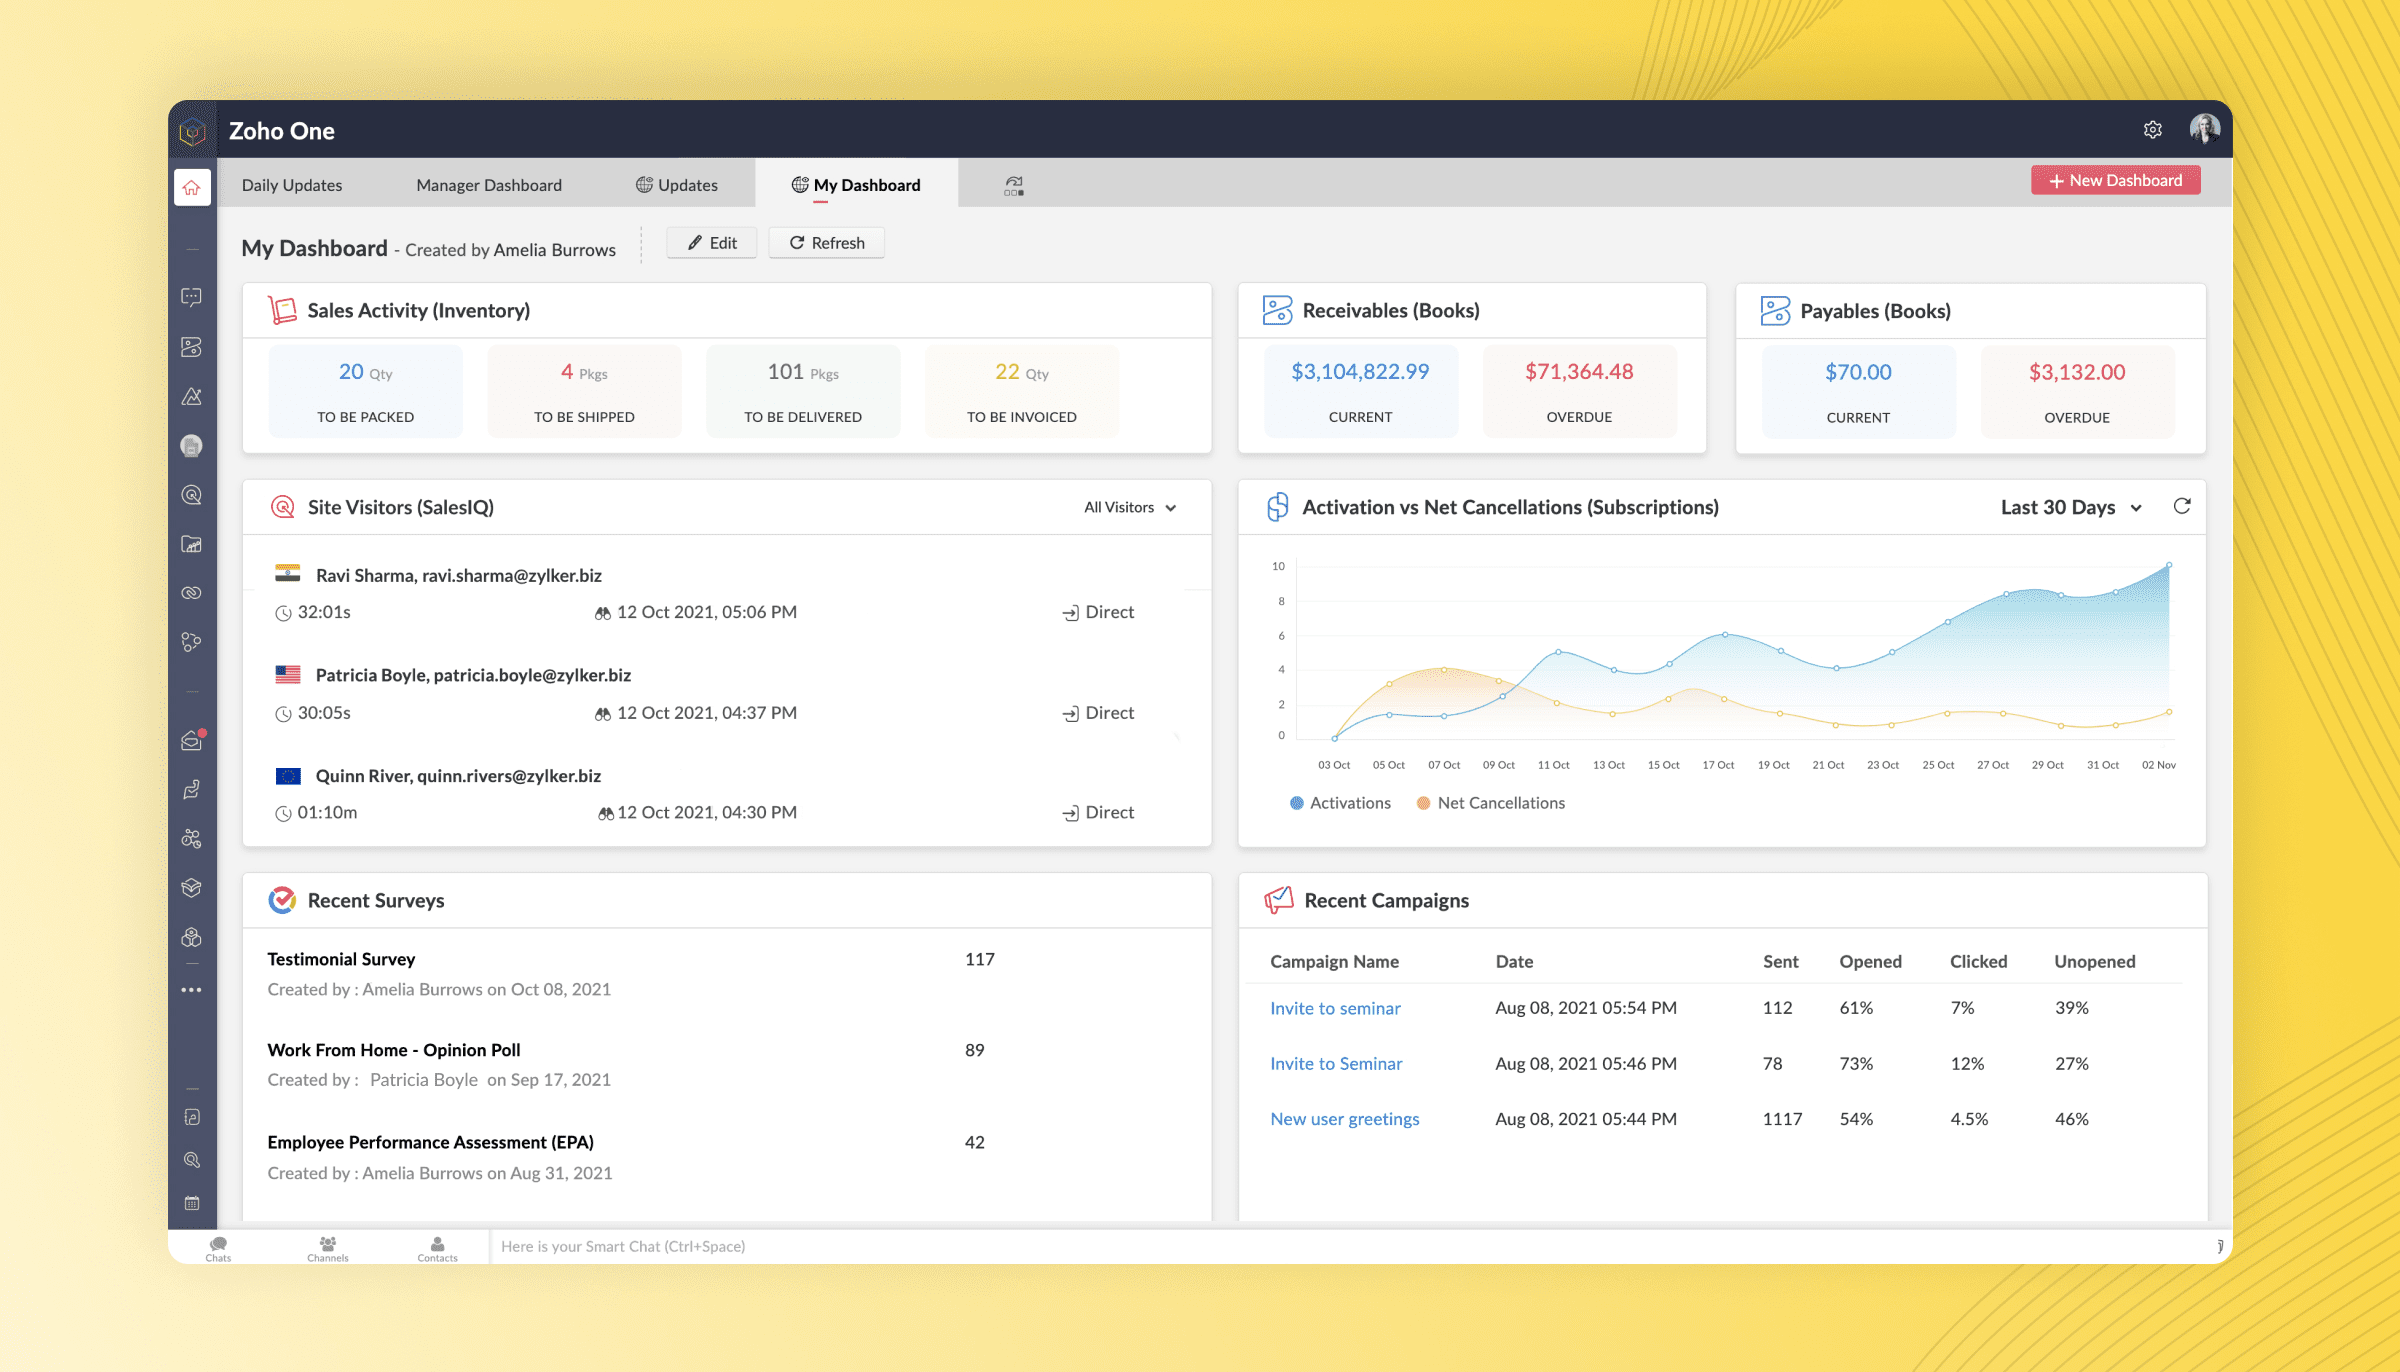Open the Sign pen icon in sidebar
2400x1372 pixels.
coord(192,790)
